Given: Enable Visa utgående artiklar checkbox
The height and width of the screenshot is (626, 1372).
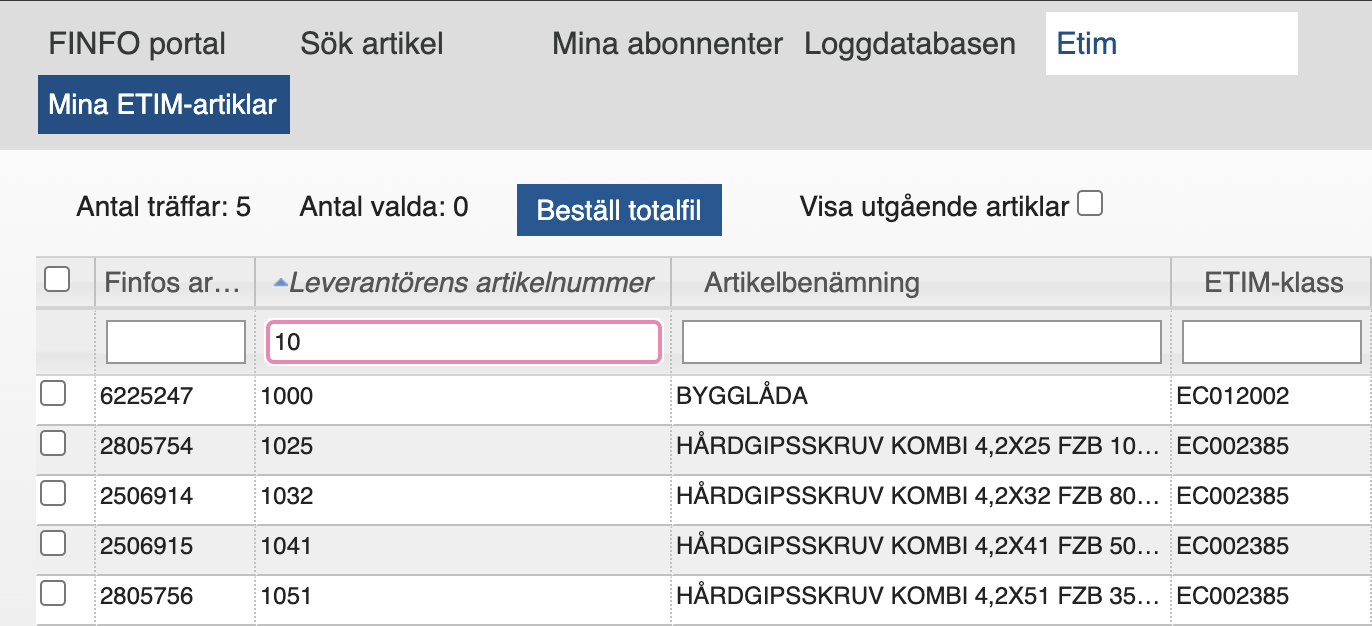Looking at the screenshot, I should (1090, 205).
